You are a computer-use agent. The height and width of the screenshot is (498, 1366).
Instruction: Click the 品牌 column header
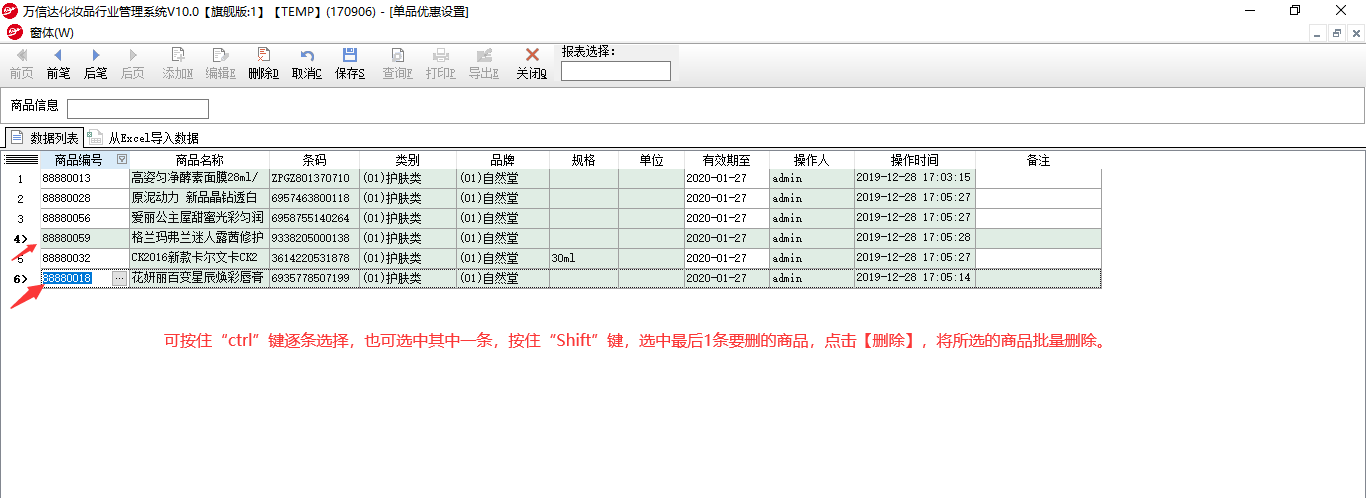click(x=503, y=160)
